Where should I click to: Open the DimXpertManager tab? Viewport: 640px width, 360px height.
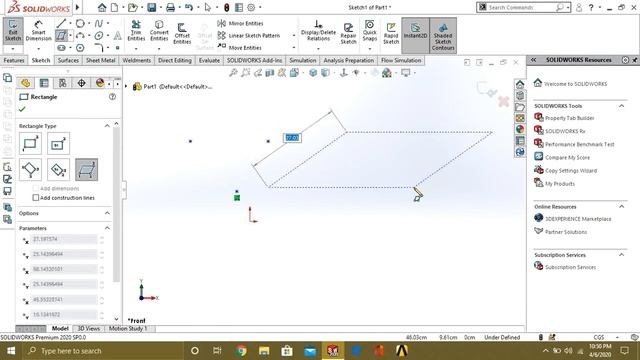point(81,83)
